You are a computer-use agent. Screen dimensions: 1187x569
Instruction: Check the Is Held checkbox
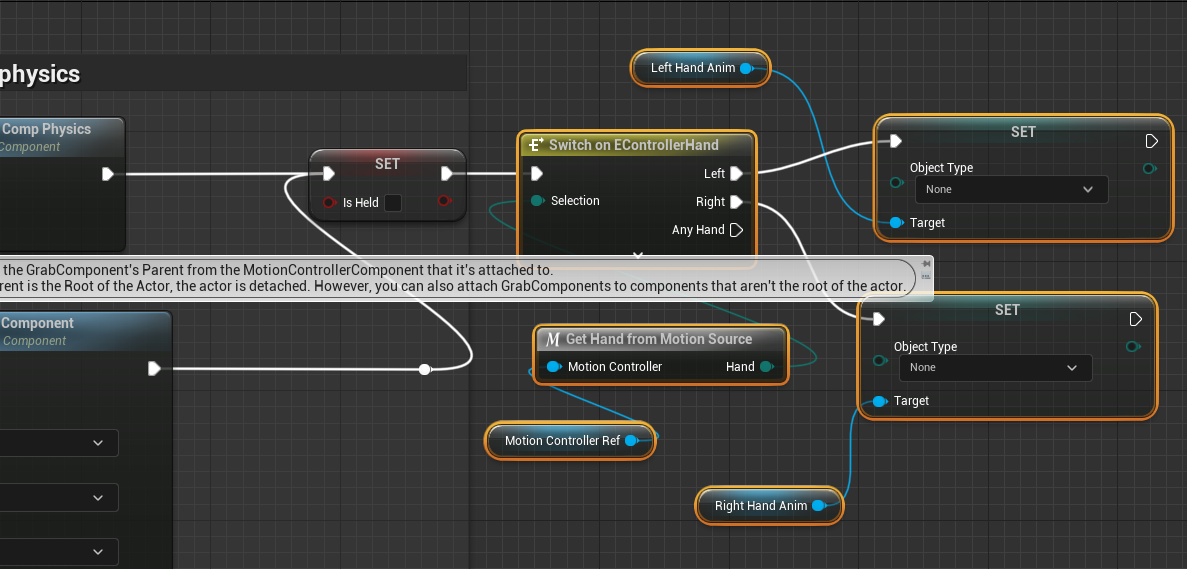392,203
